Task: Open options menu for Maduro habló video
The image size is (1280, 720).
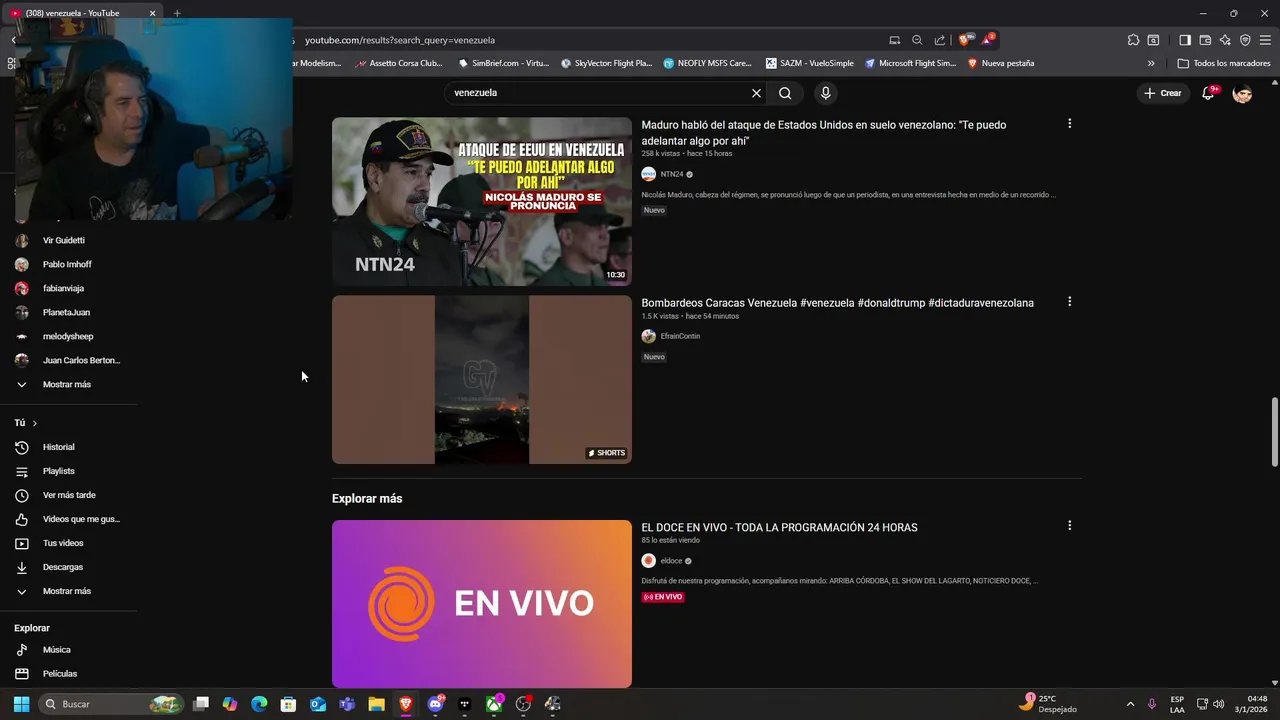Action: [x=1069, y=124]
